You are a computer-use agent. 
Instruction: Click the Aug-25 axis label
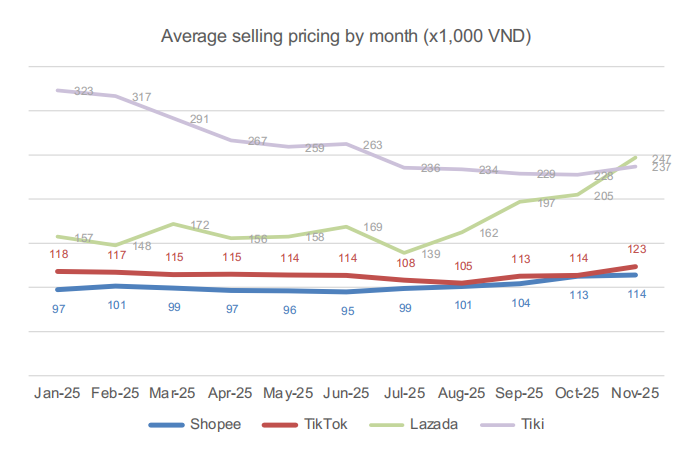(462, 394)
